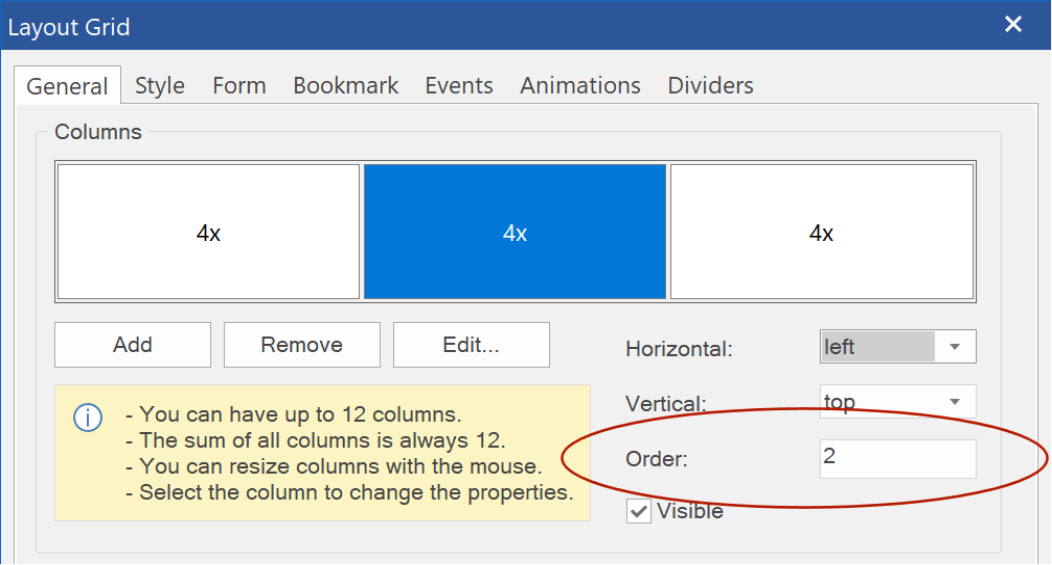
Task: Switch to the Style tab
Action: pos(160,86)
